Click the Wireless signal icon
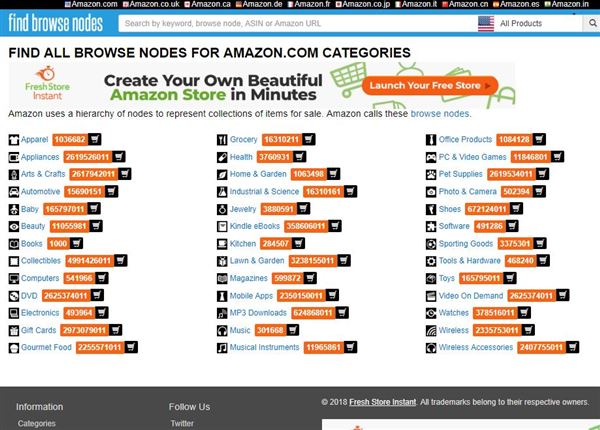Viewport: 600px width, 430px height. [x=431, y=331]
